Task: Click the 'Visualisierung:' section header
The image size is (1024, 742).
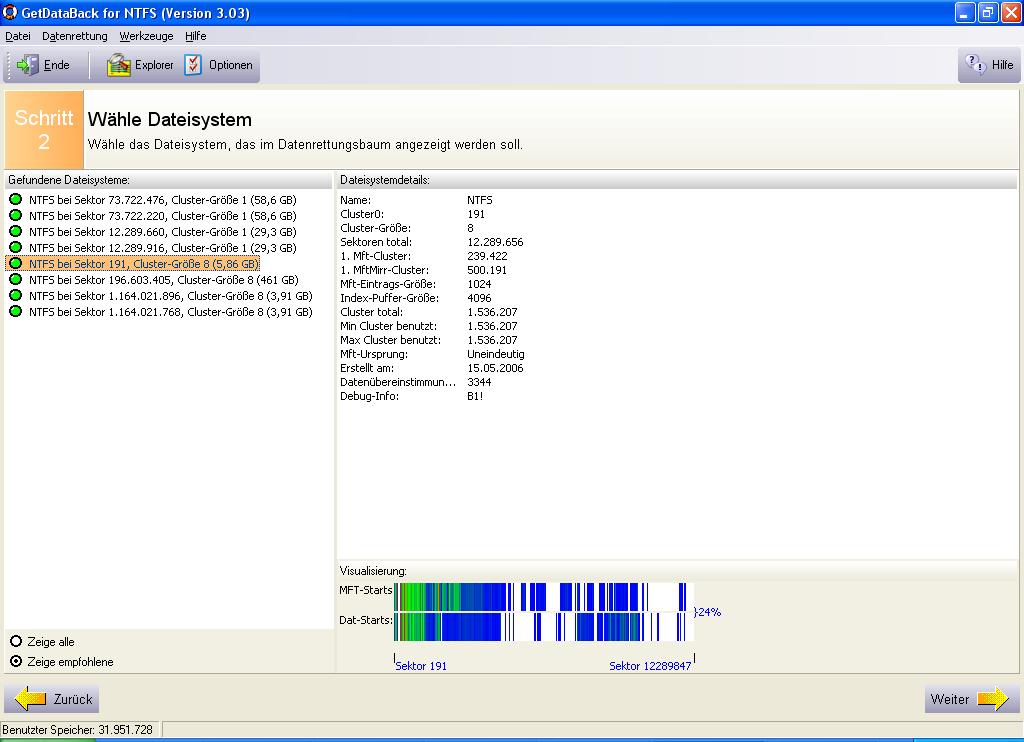Action: (373, 571)
